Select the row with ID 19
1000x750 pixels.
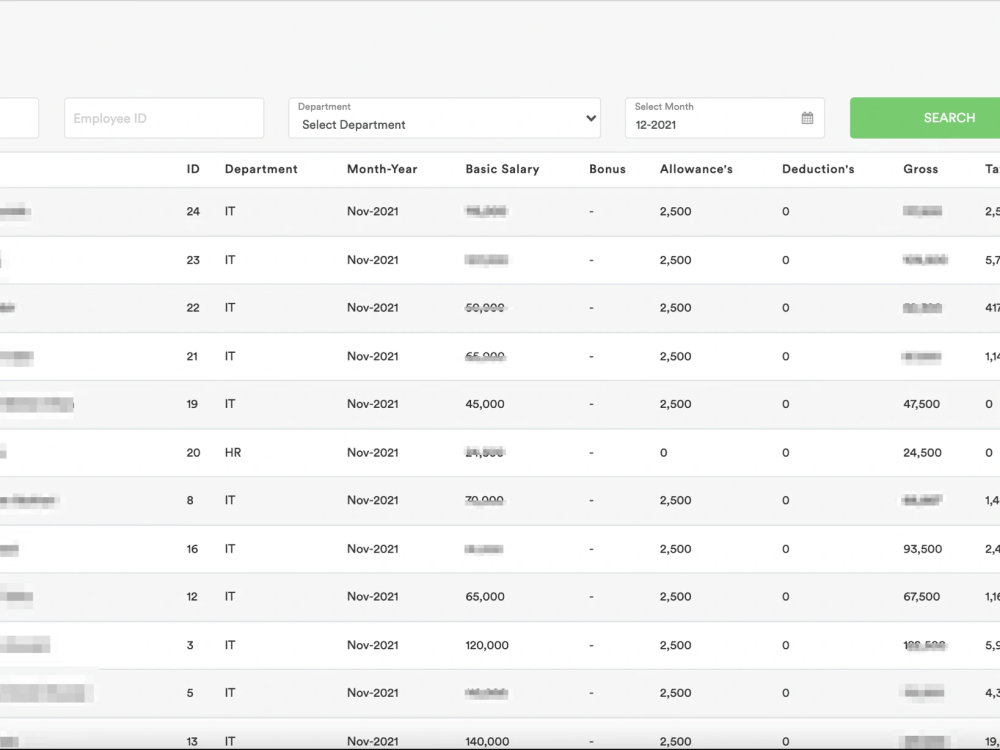click(500, 404)
